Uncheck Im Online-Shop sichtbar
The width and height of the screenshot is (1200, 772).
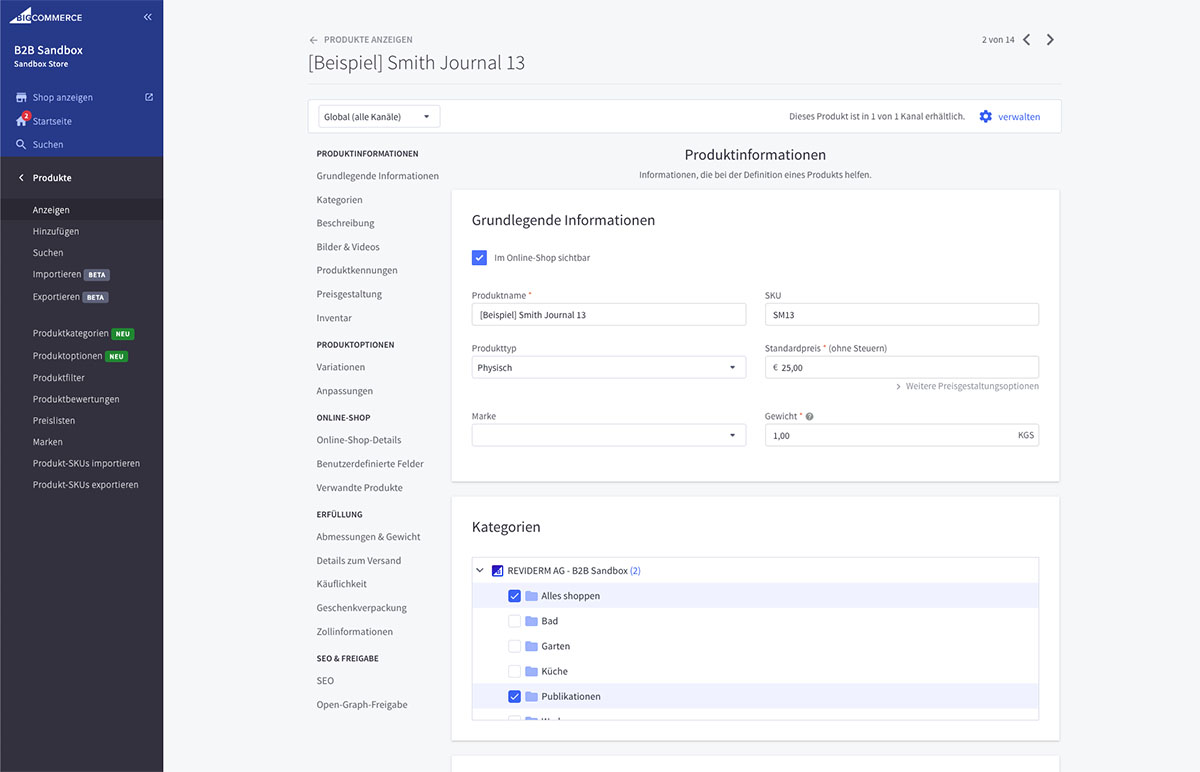click(479, 257)
